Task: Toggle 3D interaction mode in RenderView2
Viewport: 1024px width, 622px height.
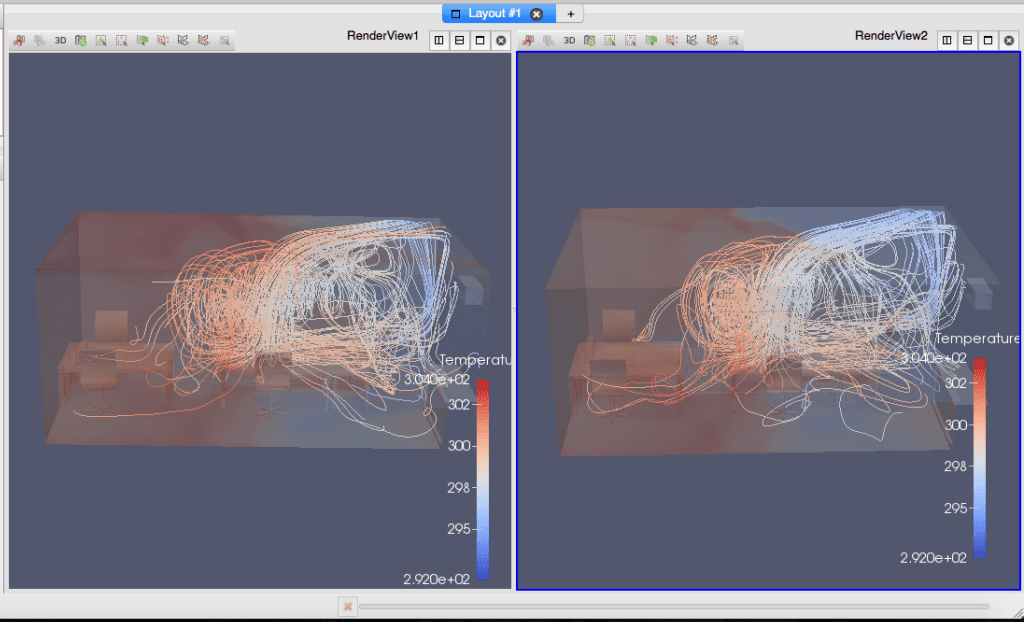Action: point(570,40)
